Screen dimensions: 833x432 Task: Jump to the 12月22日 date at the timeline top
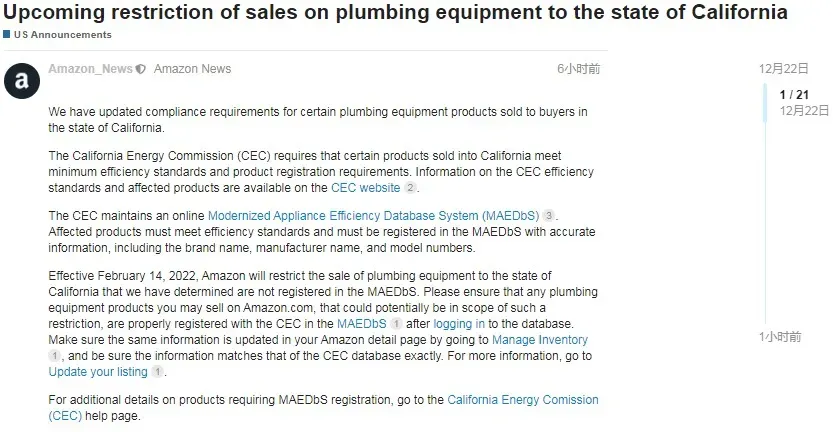coord(784,69)
